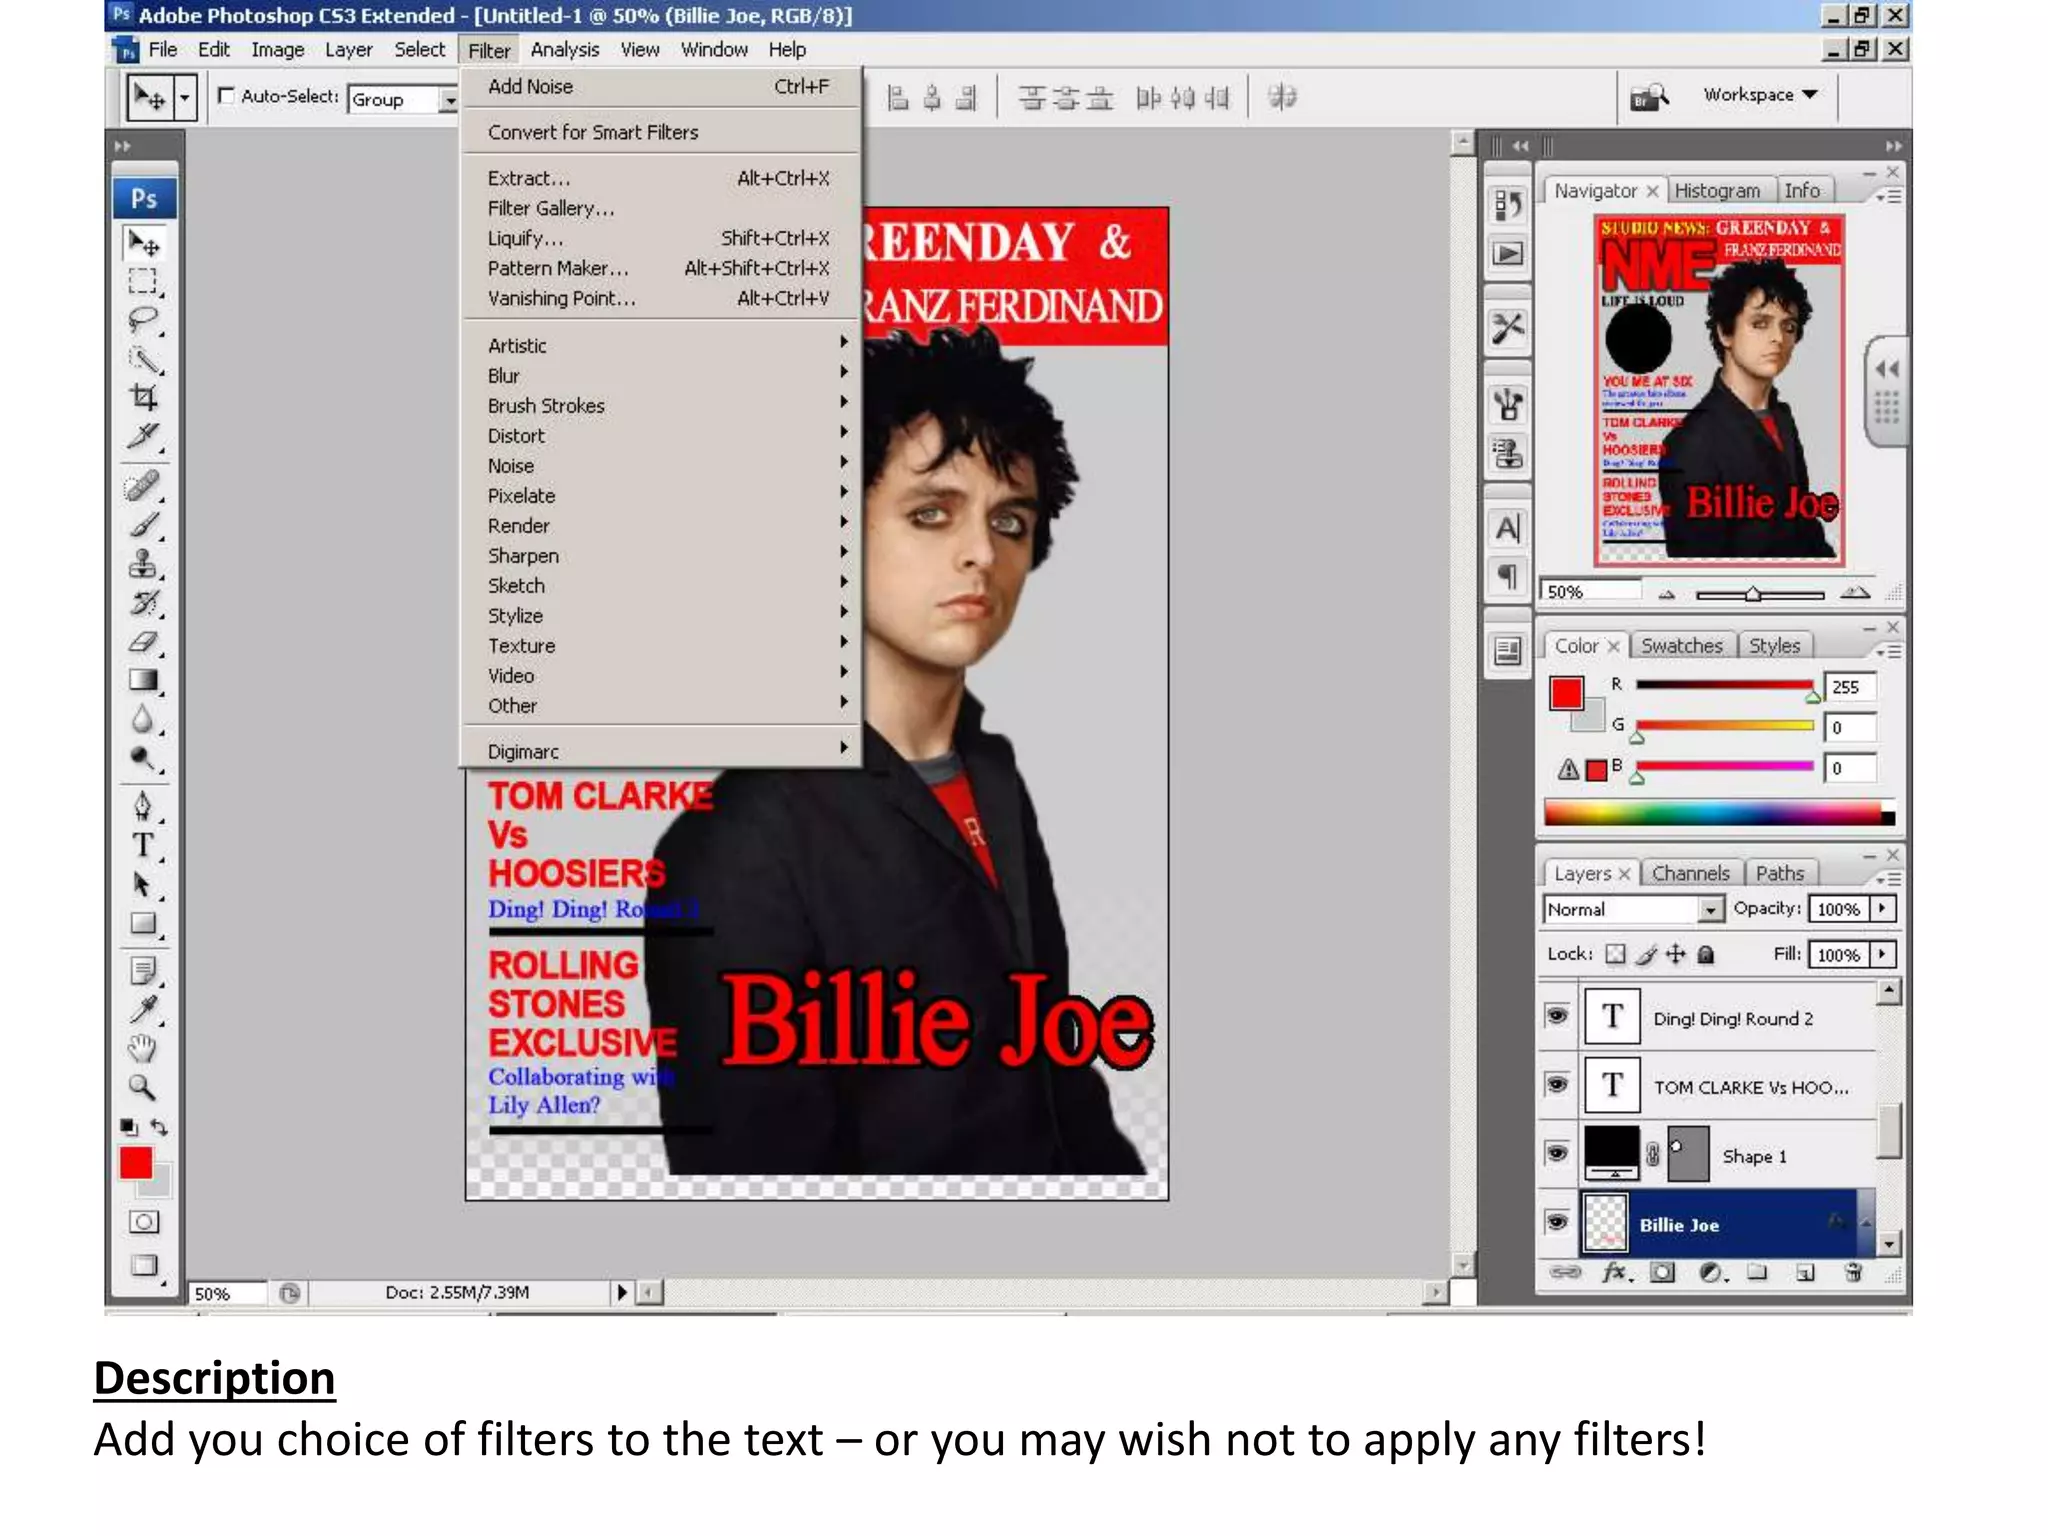Select the Eyedropper tool
This screenshot has height=1536, width=2048.
click(x=144, y=1010)
